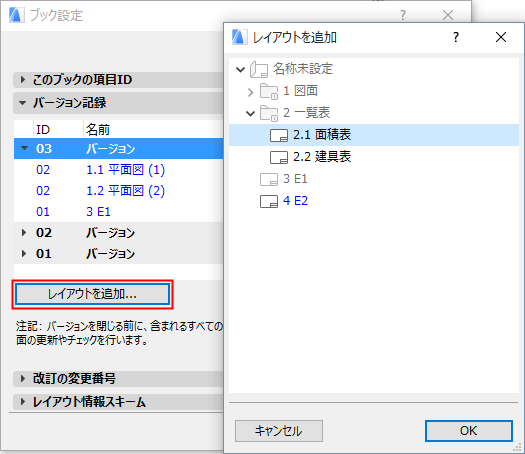Confirm with the OK button
525x454 pixels.
(468, 431)
